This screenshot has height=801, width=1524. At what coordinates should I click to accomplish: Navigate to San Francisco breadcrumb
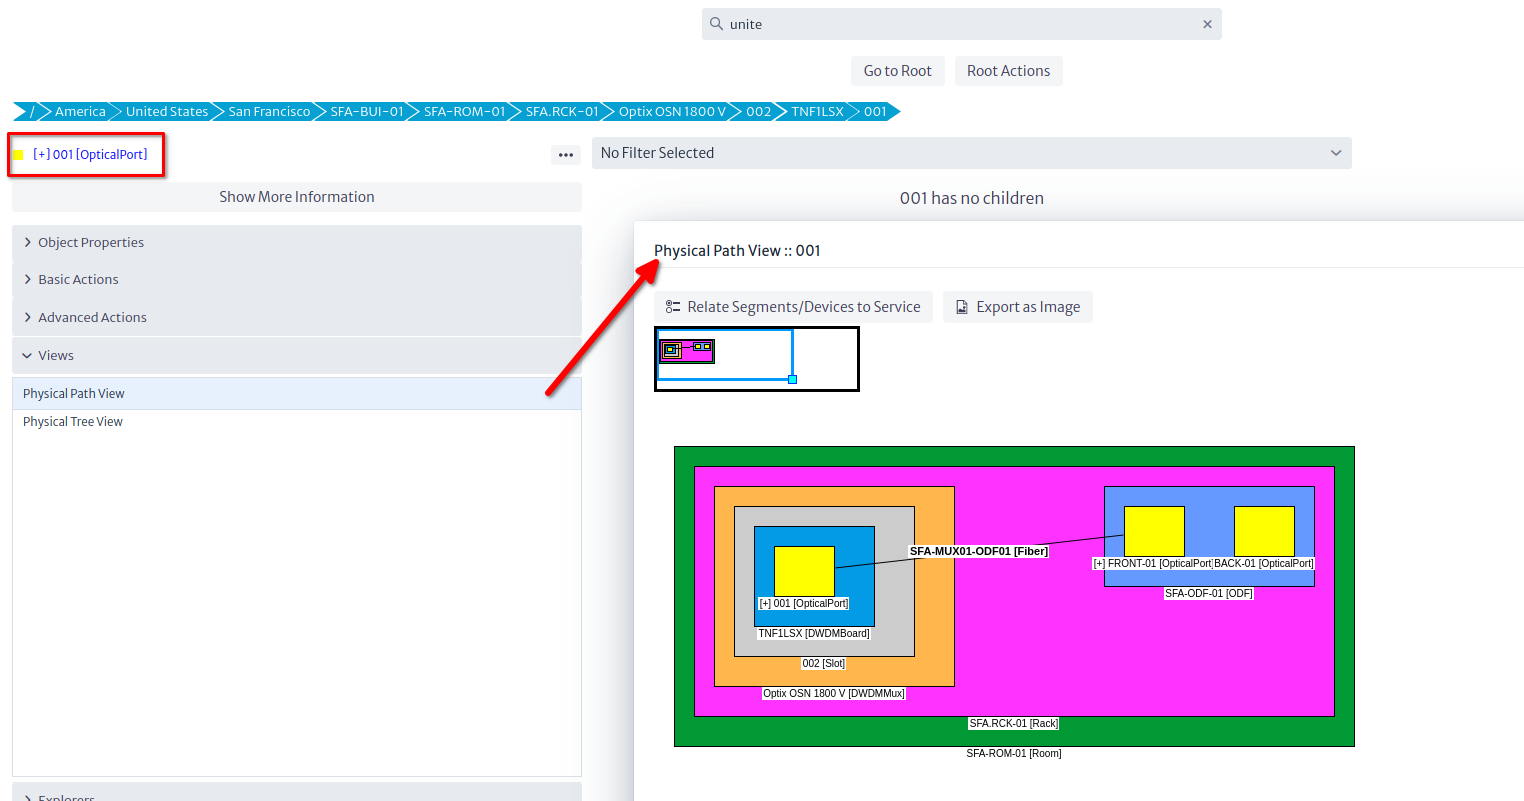pos(269,112)
